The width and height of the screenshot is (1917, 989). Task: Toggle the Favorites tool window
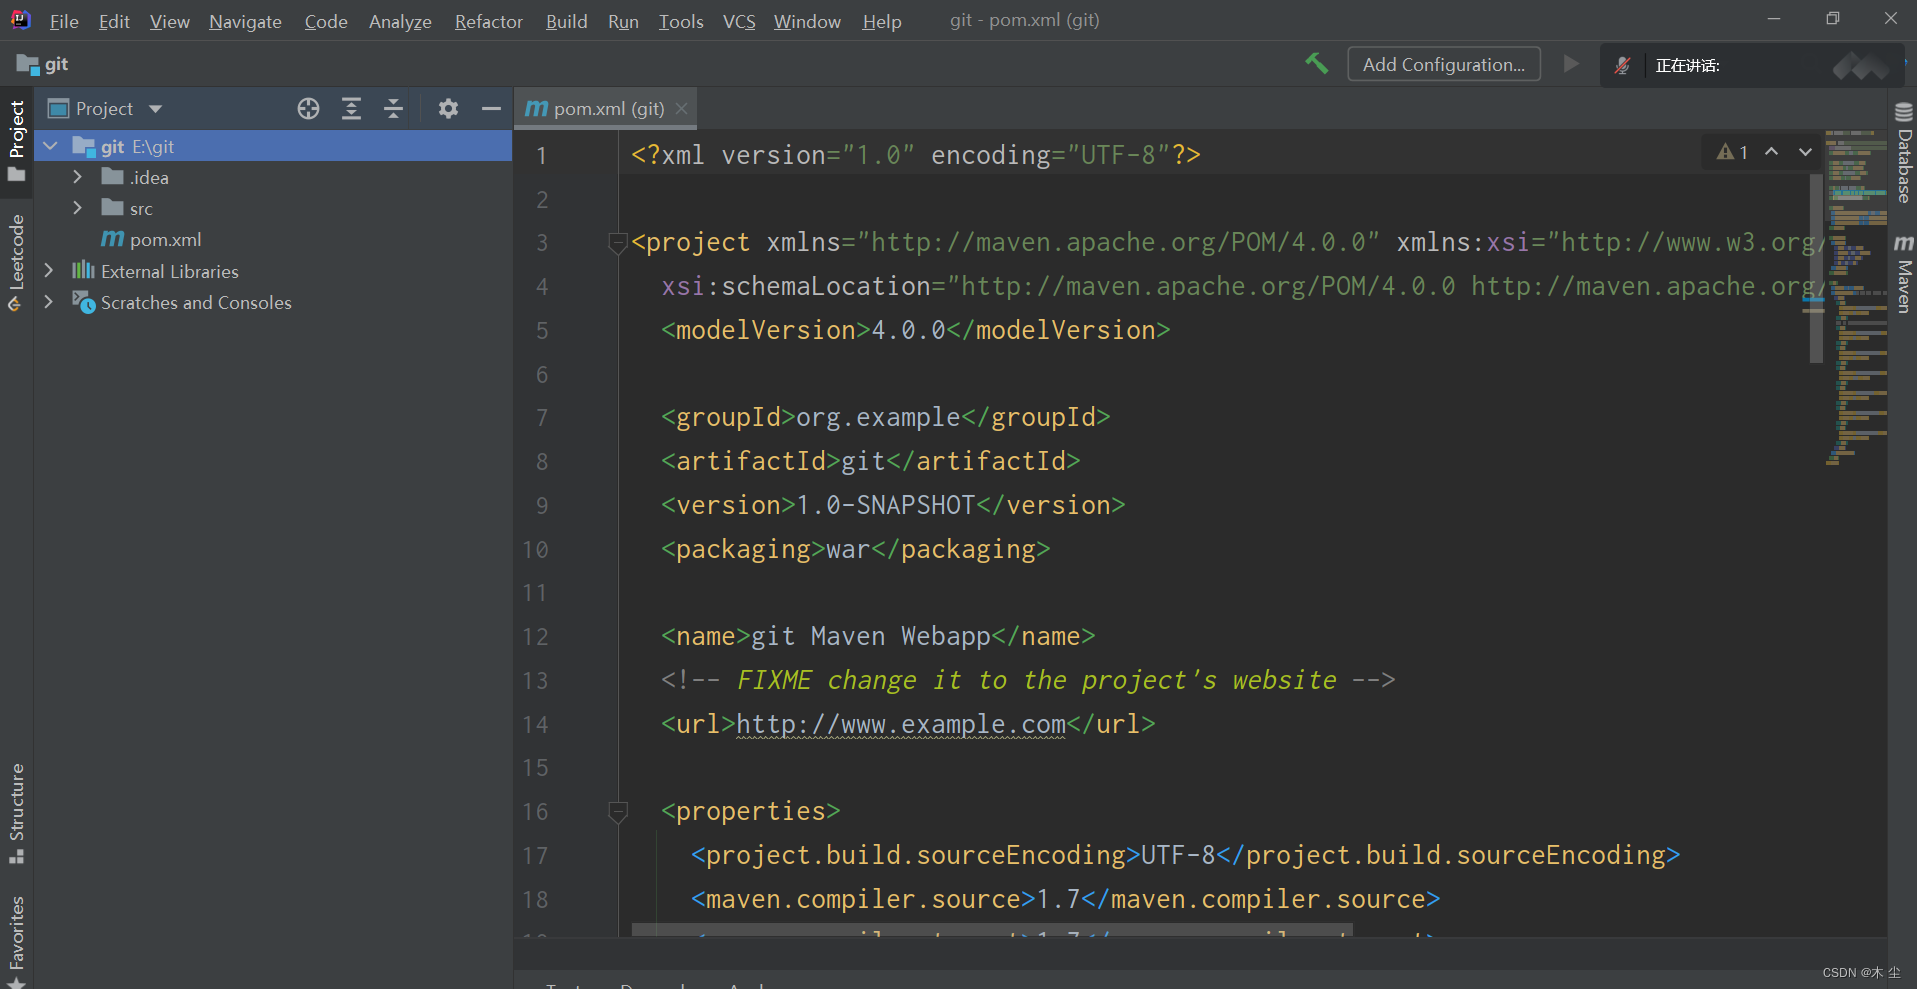tap(16, 941)
